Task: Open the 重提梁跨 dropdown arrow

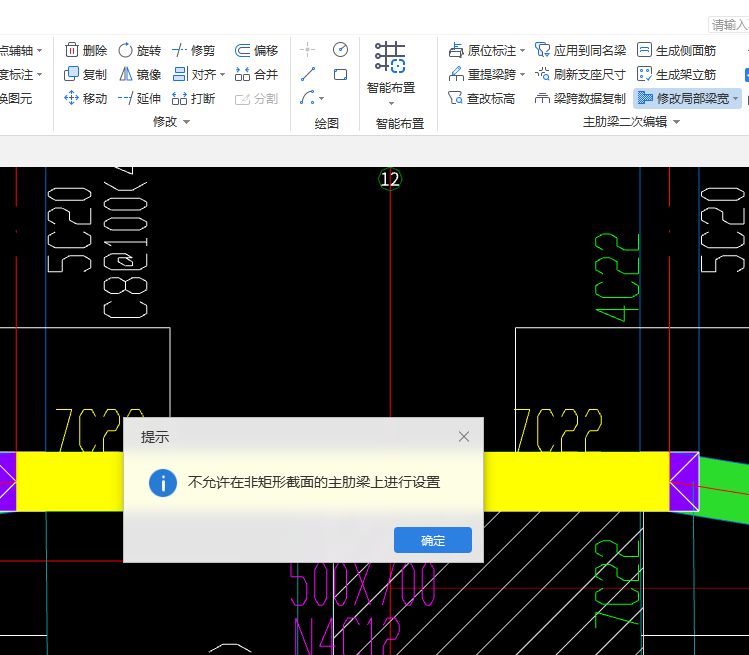Action: point(523,74)
